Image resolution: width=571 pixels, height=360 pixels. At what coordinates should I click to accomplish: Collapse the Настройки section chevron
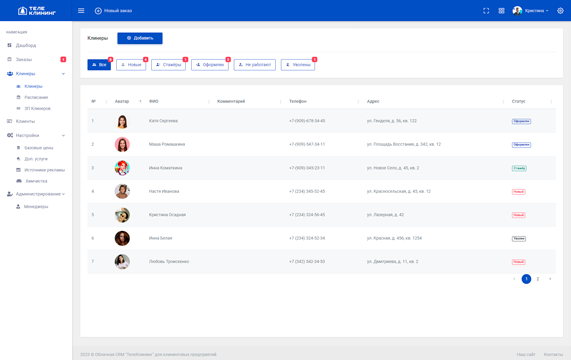click(x=63, y=135)
